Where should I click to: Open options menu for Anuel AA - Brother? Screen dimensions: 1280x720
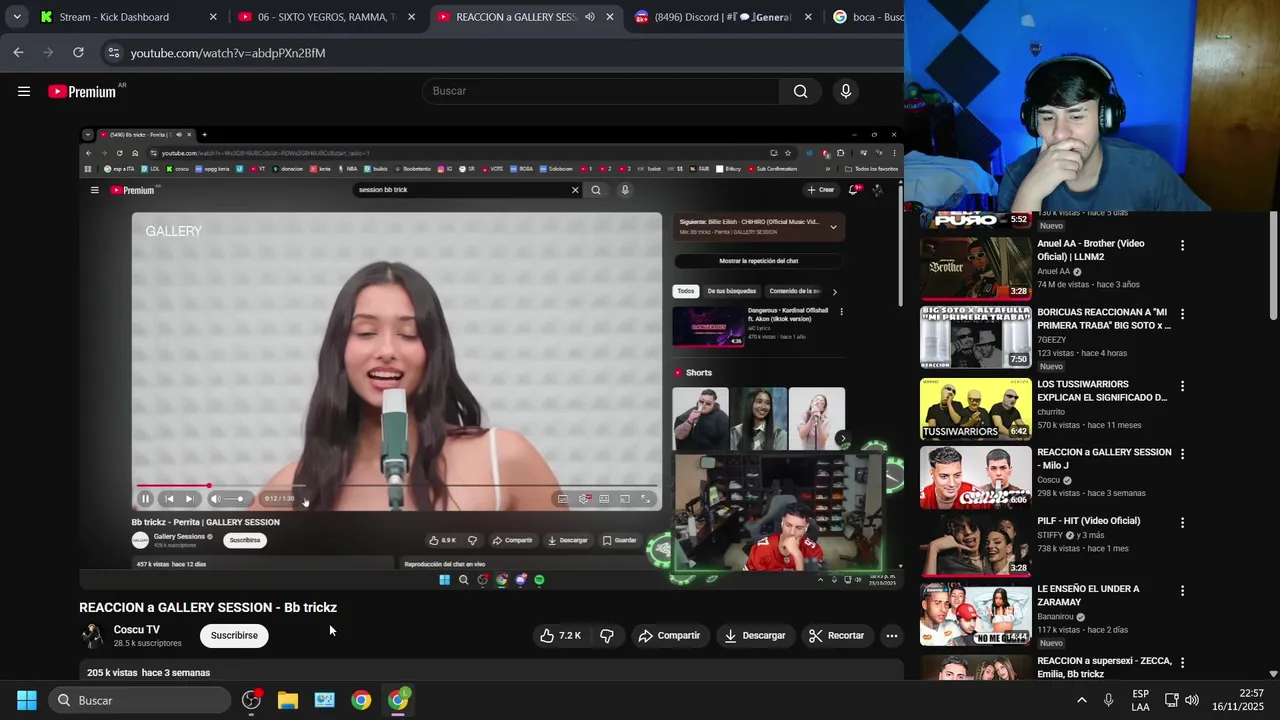(1182, 245)
